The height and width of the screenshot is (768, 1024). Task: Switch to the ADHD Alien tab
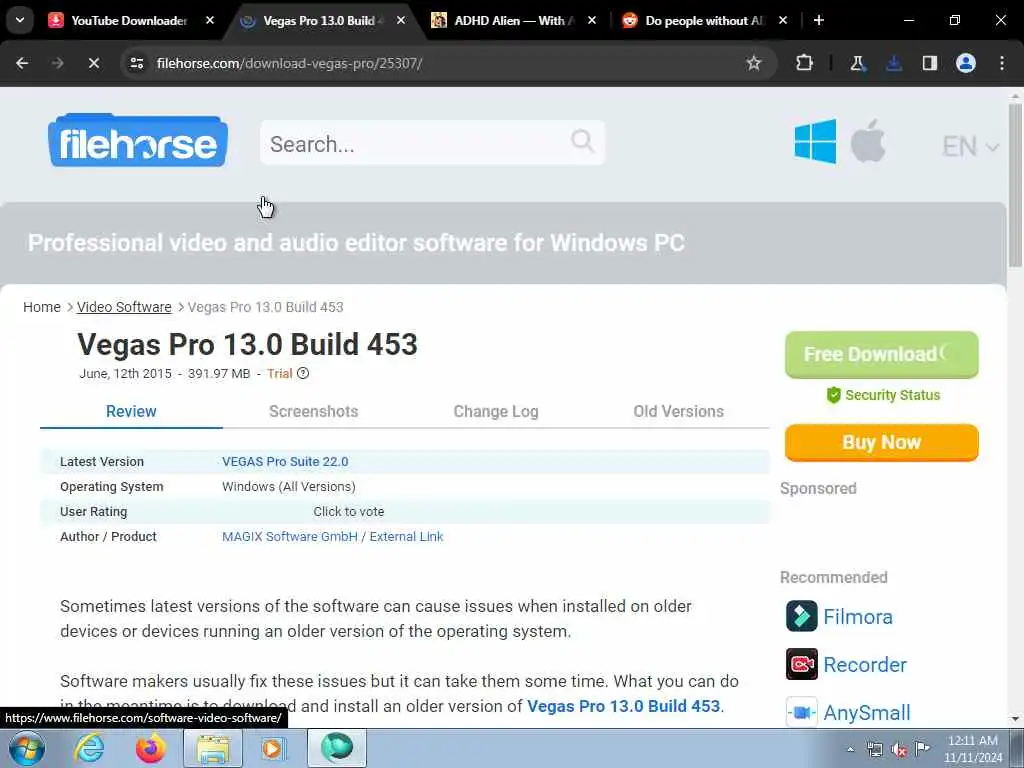pos(513,21)
